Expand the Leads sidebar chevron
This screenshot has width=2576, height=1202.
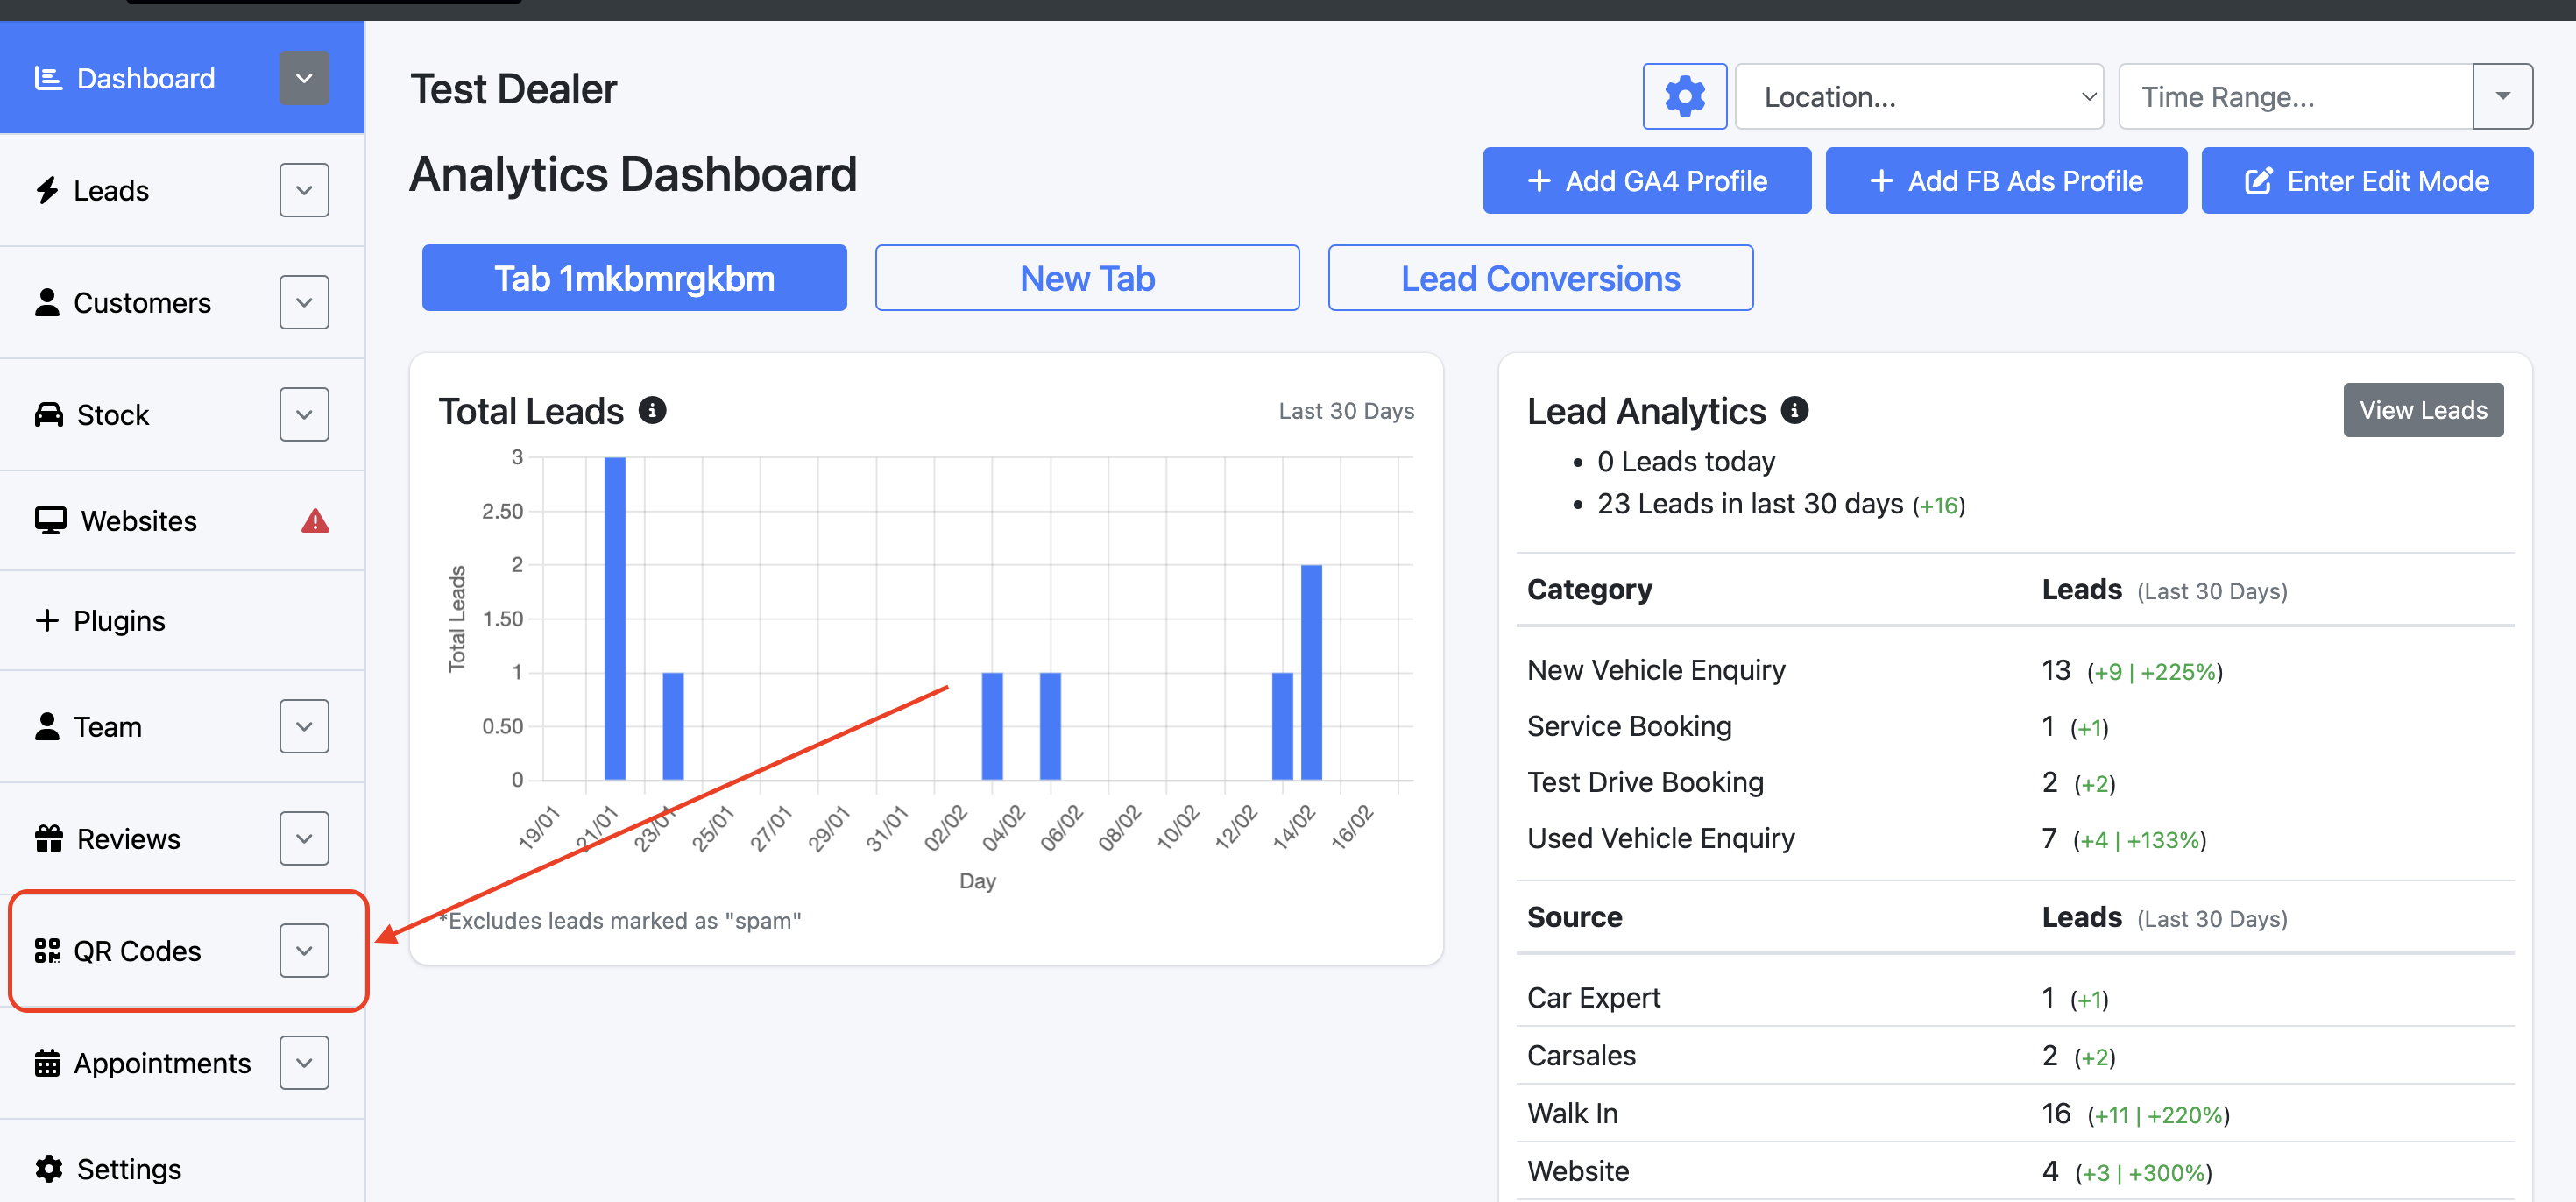click(304, 190)
